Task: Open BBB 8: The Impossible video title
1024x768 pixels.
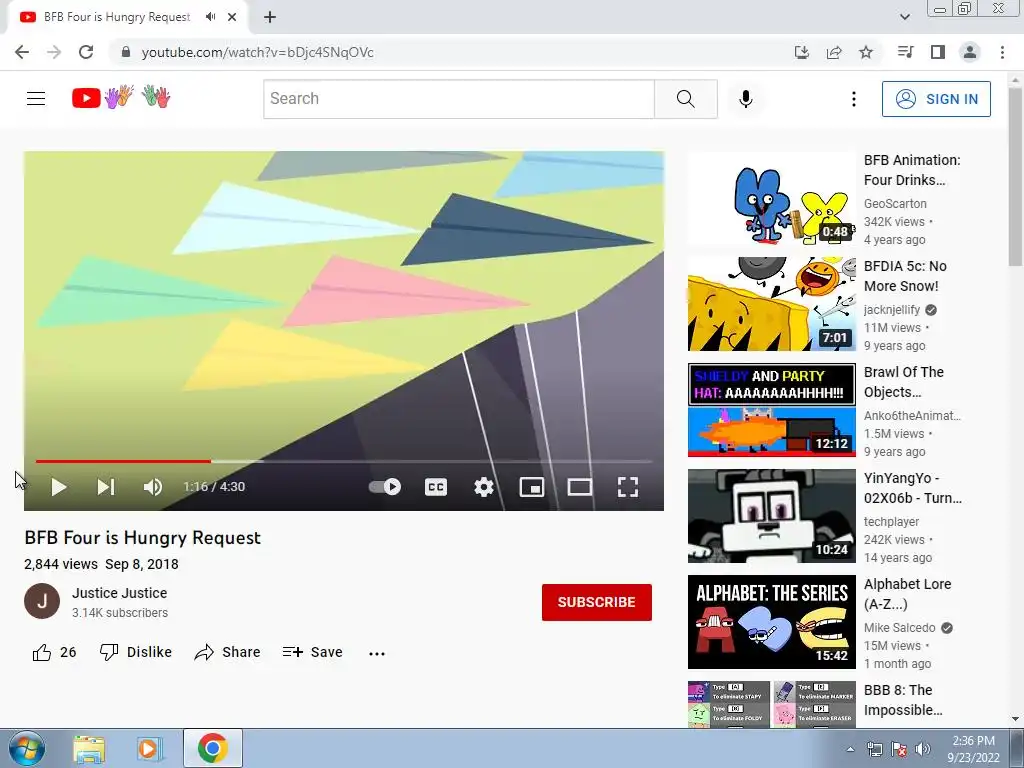Action: click(x=903, y=700)
